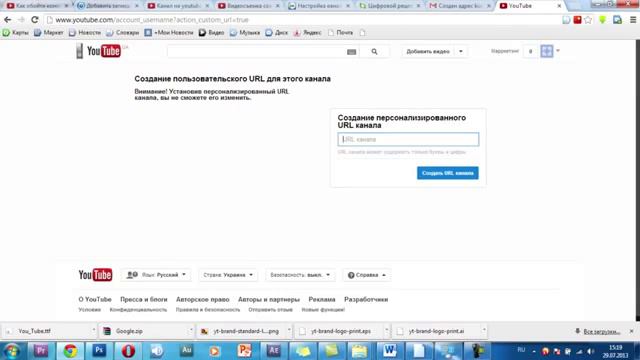The height and width of the screenshot is (360, 640).
Task: Open the 'Маркет' bookmark
Action: (49, 33)
